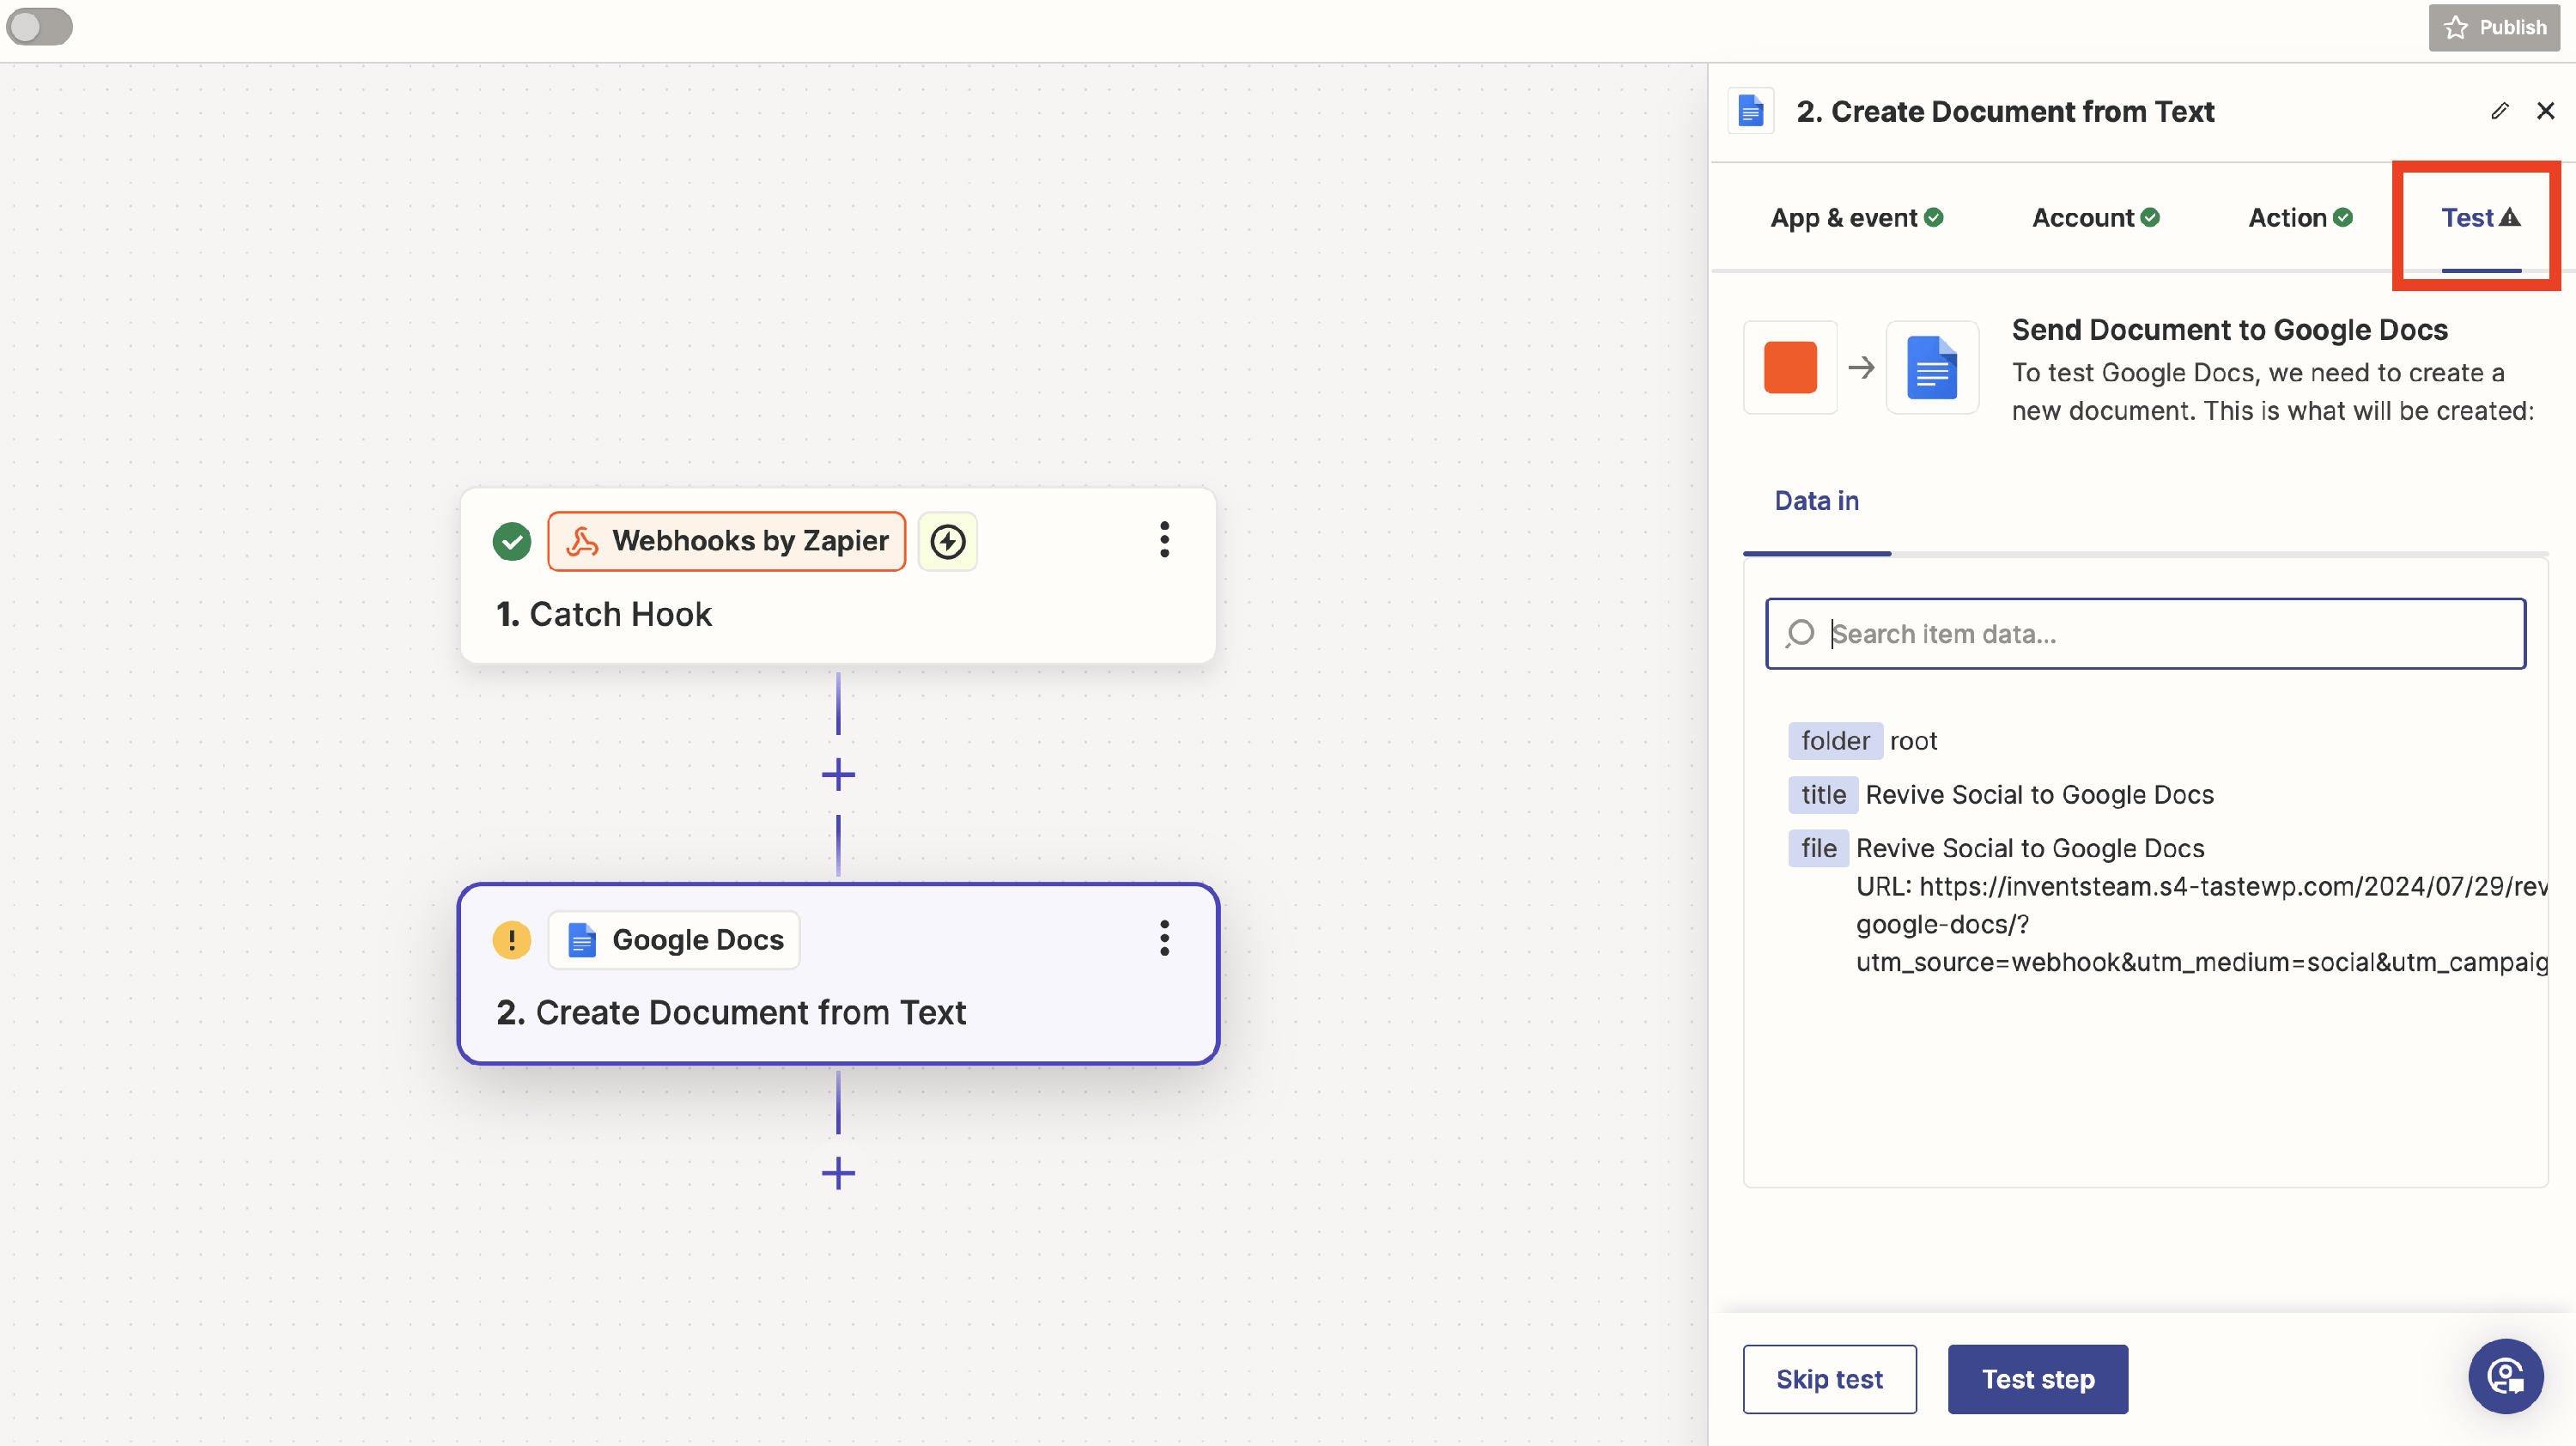Close the step editor panel
Image resolution: width=2576 pixels, height=1446 pixels.
tap(2545, 111)
